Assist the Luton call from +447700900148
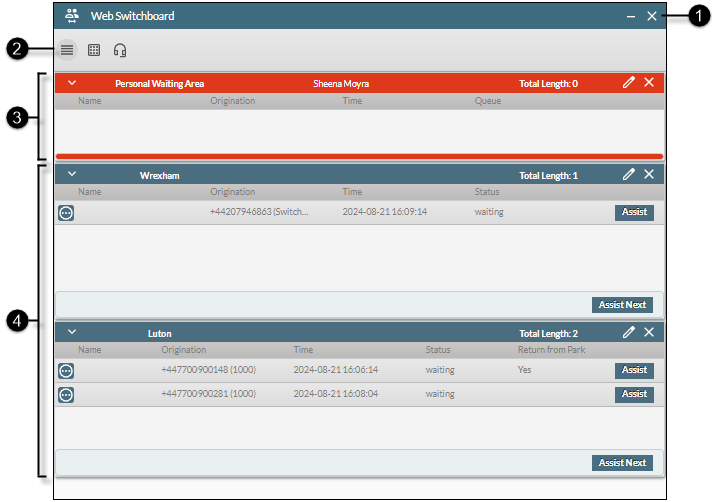 pos(634,370)
